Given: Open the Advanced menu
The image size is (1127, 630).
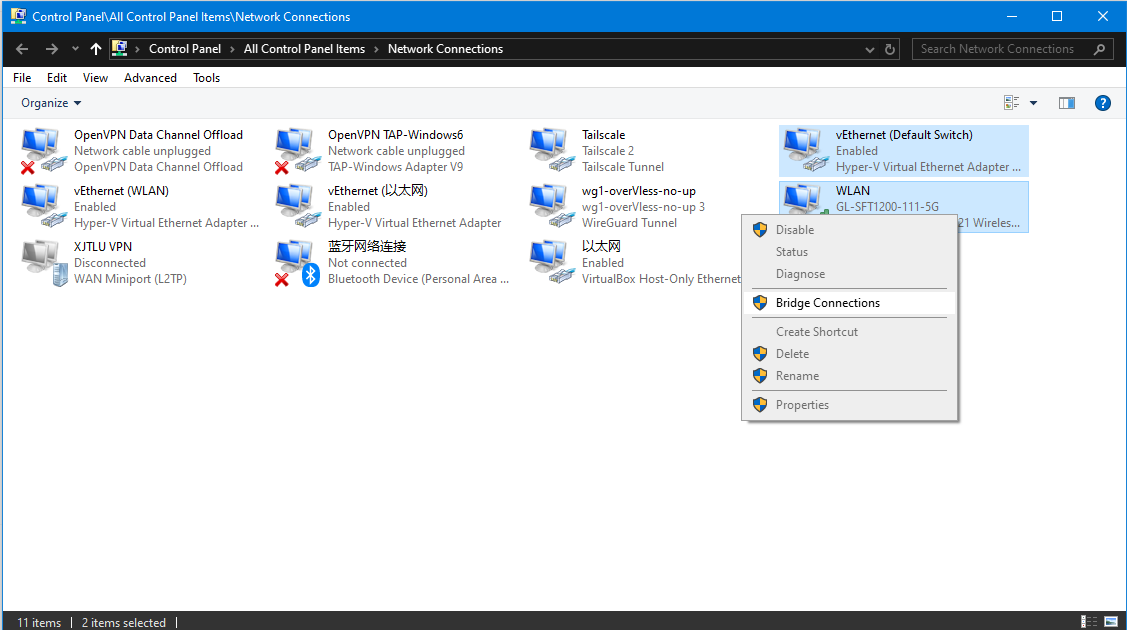Looking at the screenshot, I should click(150, 78).
